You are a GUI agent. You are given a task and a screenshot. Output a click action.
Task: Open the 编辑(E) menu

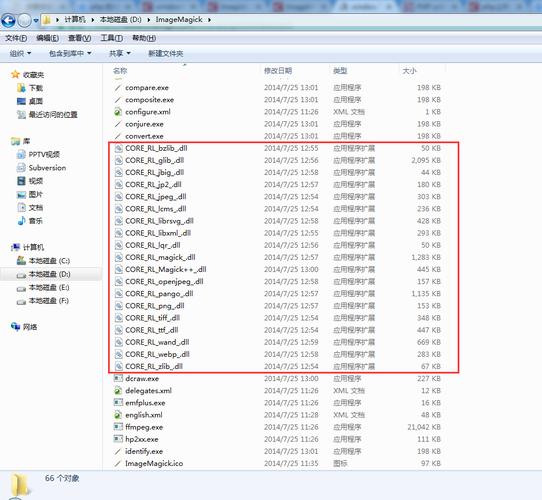coord(48,38)
